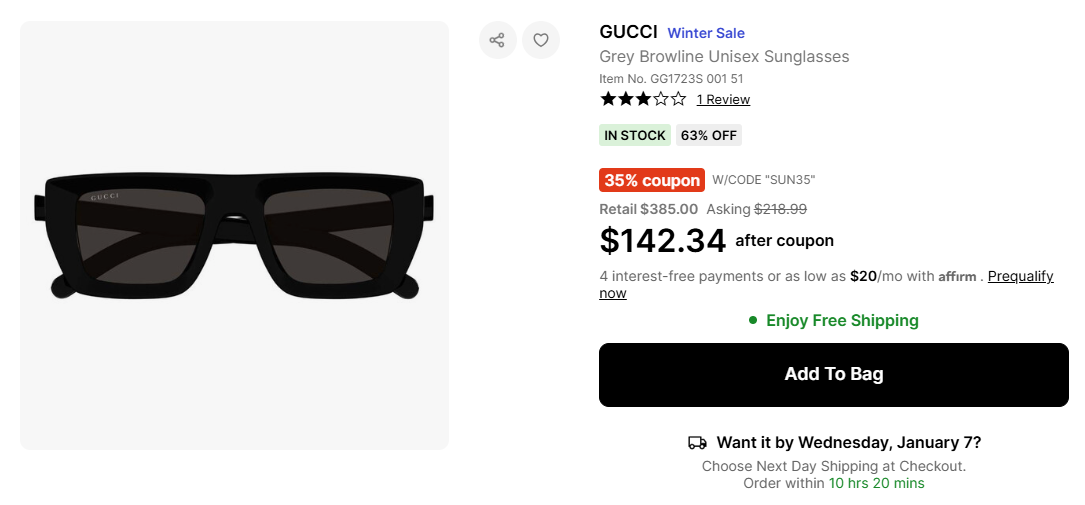
Task: Click the Enjoy Free Shipping text
Action: 842,320
